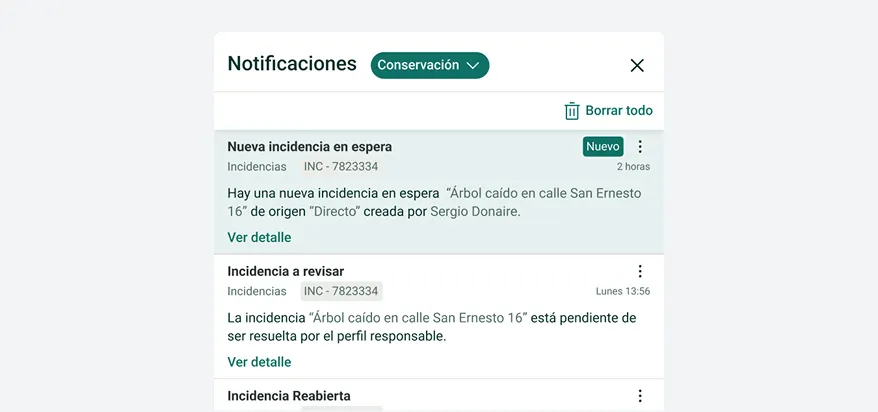Click the Lunes 13:56 timestamp

623,291
